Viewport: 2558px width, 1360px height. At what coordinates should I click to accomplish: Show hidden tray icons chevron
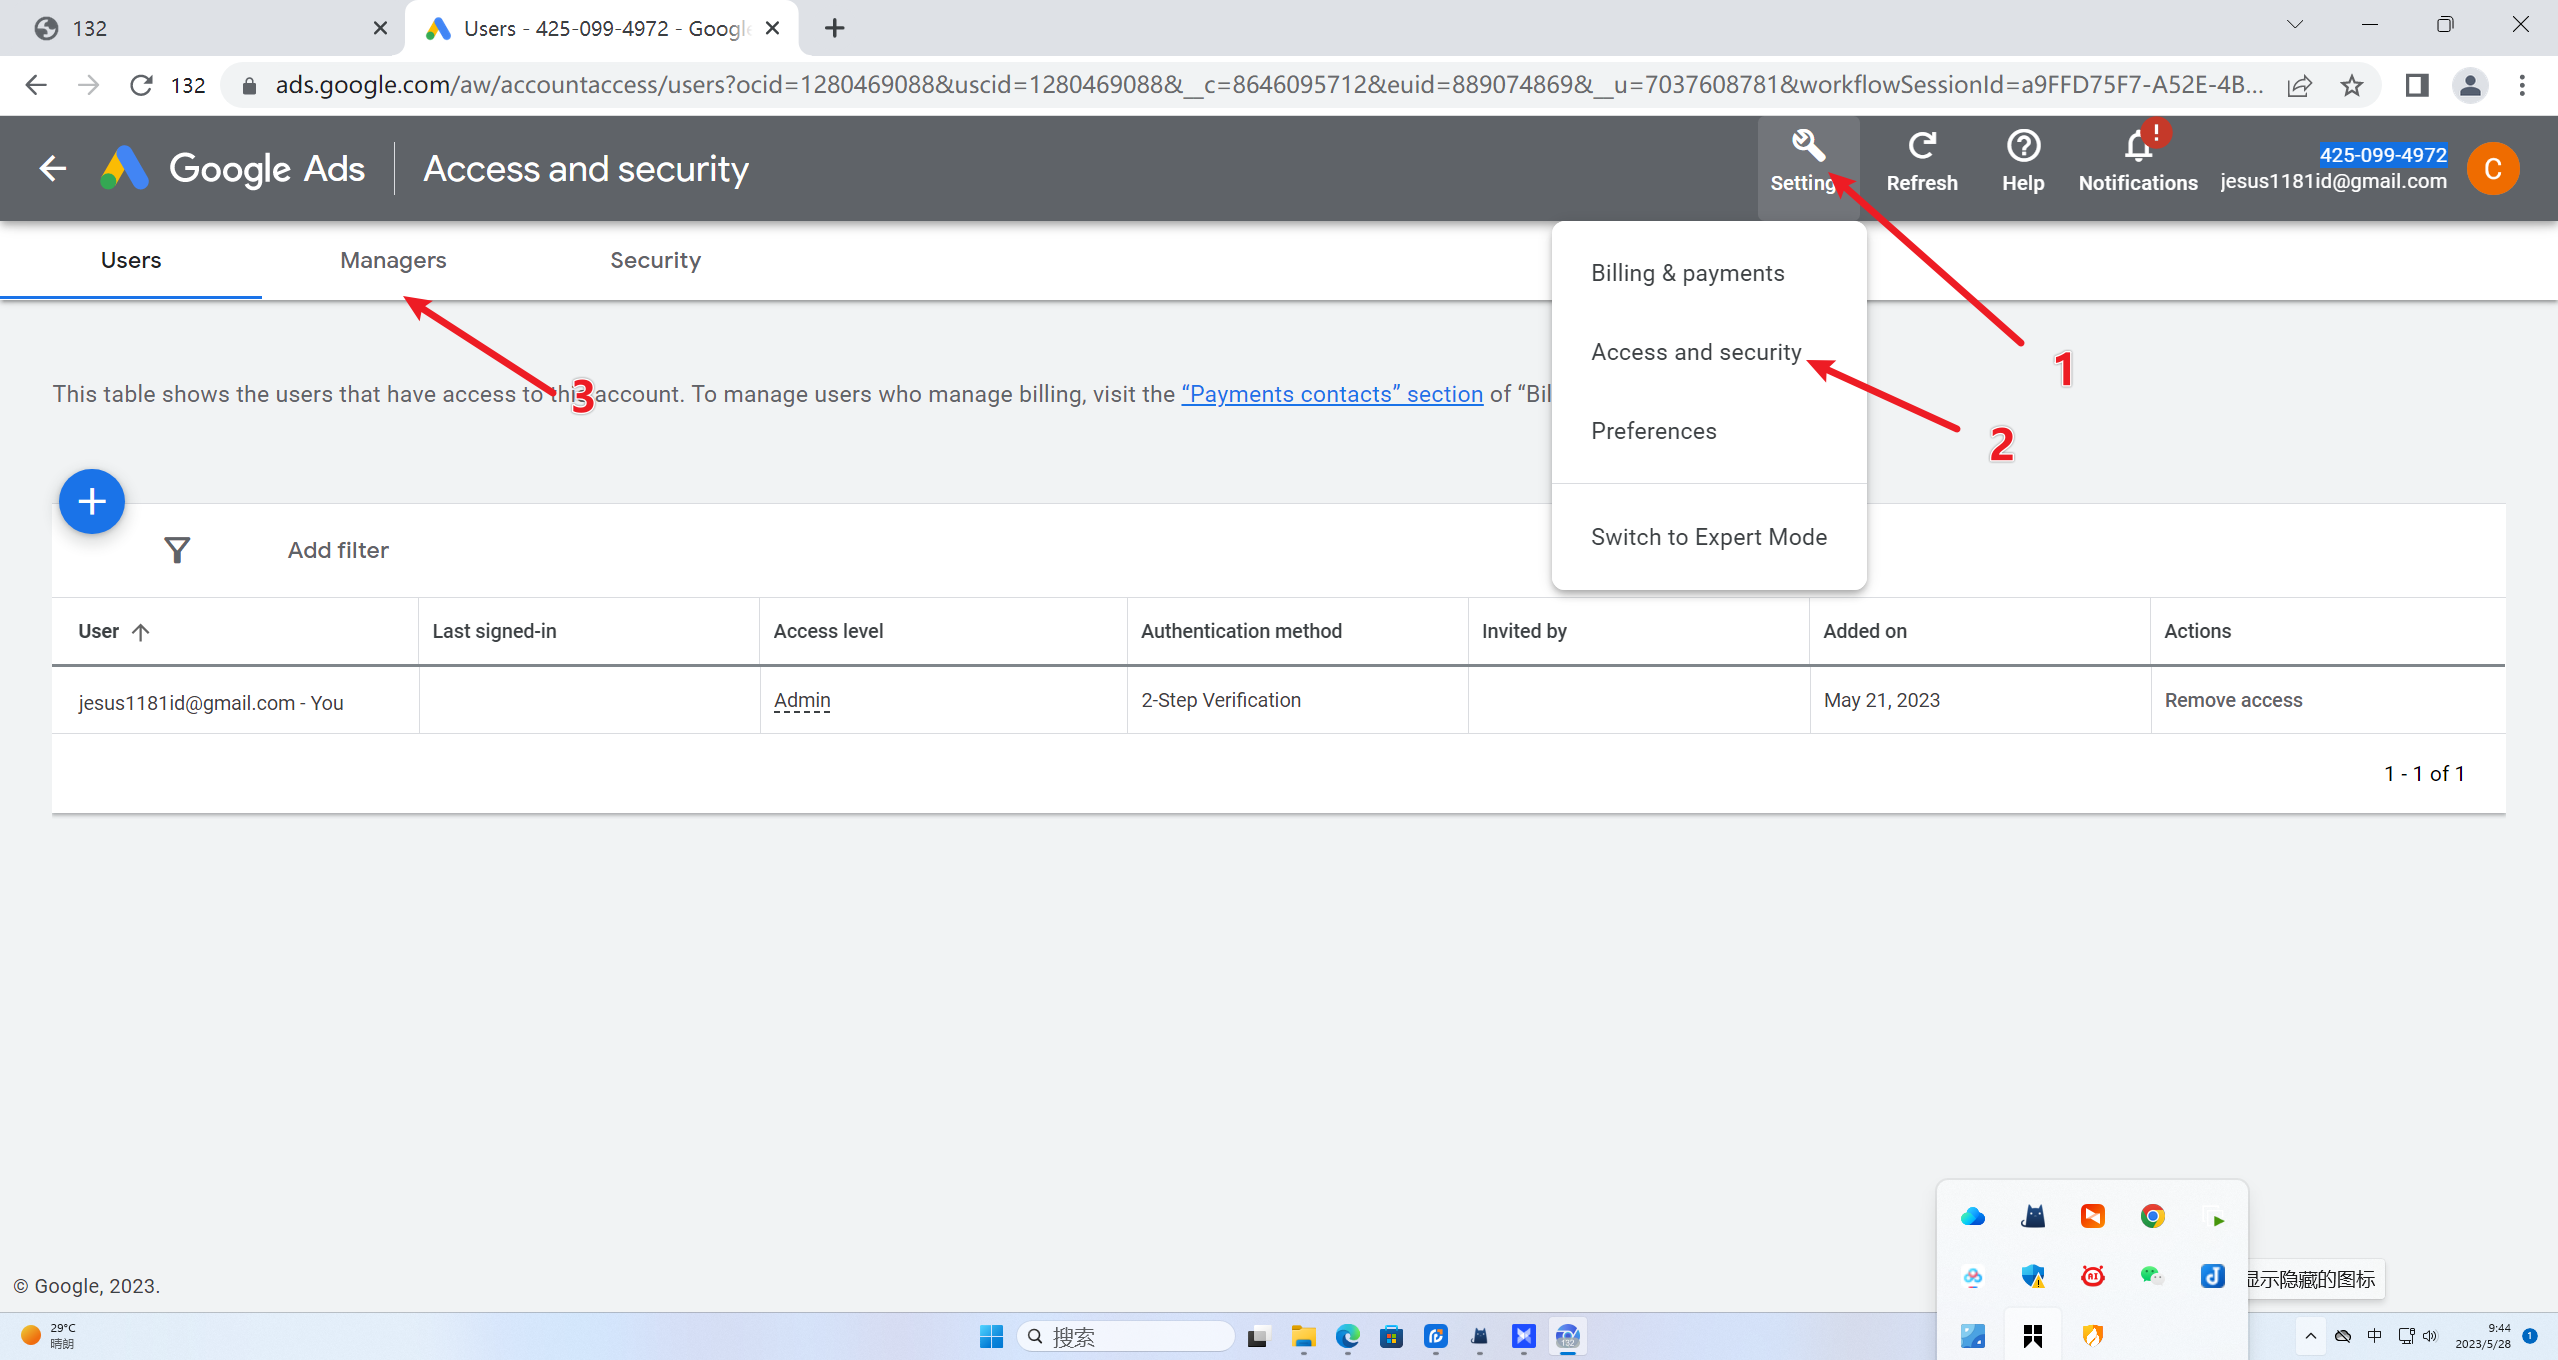coord(2310,1336)
